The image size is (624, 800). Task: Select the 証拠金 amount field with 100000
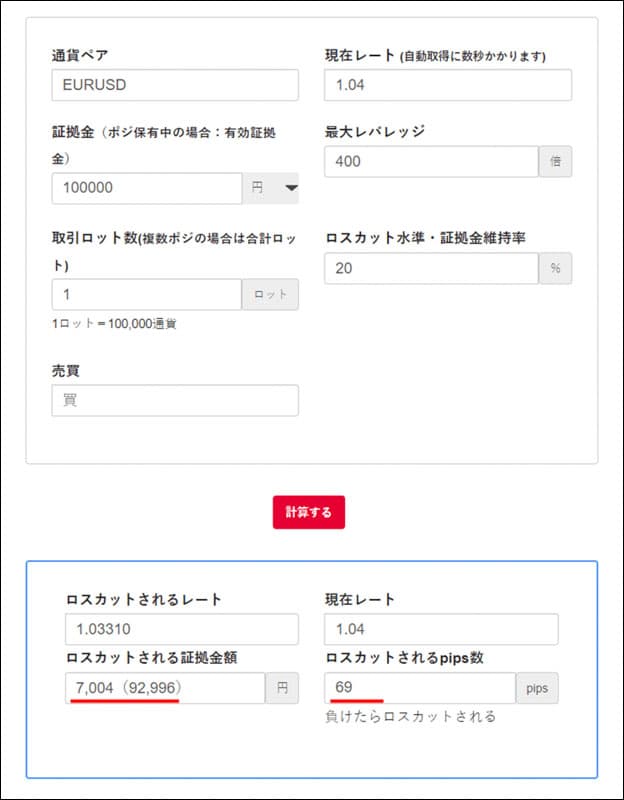(x=146, y=188)
